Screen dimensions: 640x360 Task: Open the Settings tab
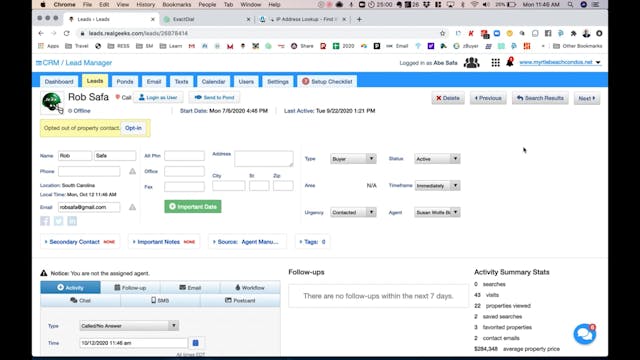(x=278, y=82)
